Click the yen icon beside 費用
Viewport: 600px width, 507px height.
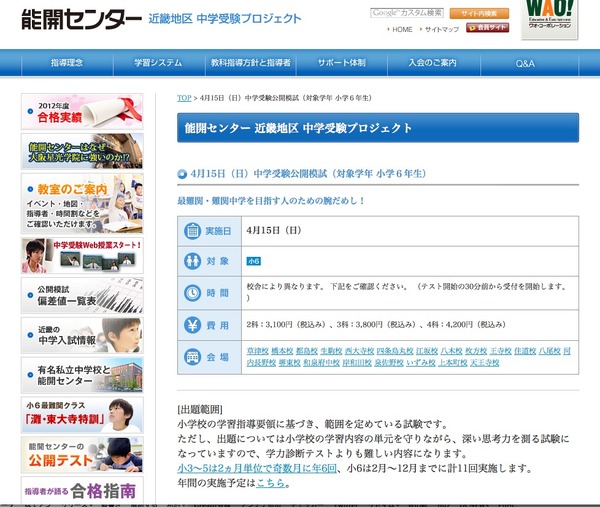coord(193,325)
